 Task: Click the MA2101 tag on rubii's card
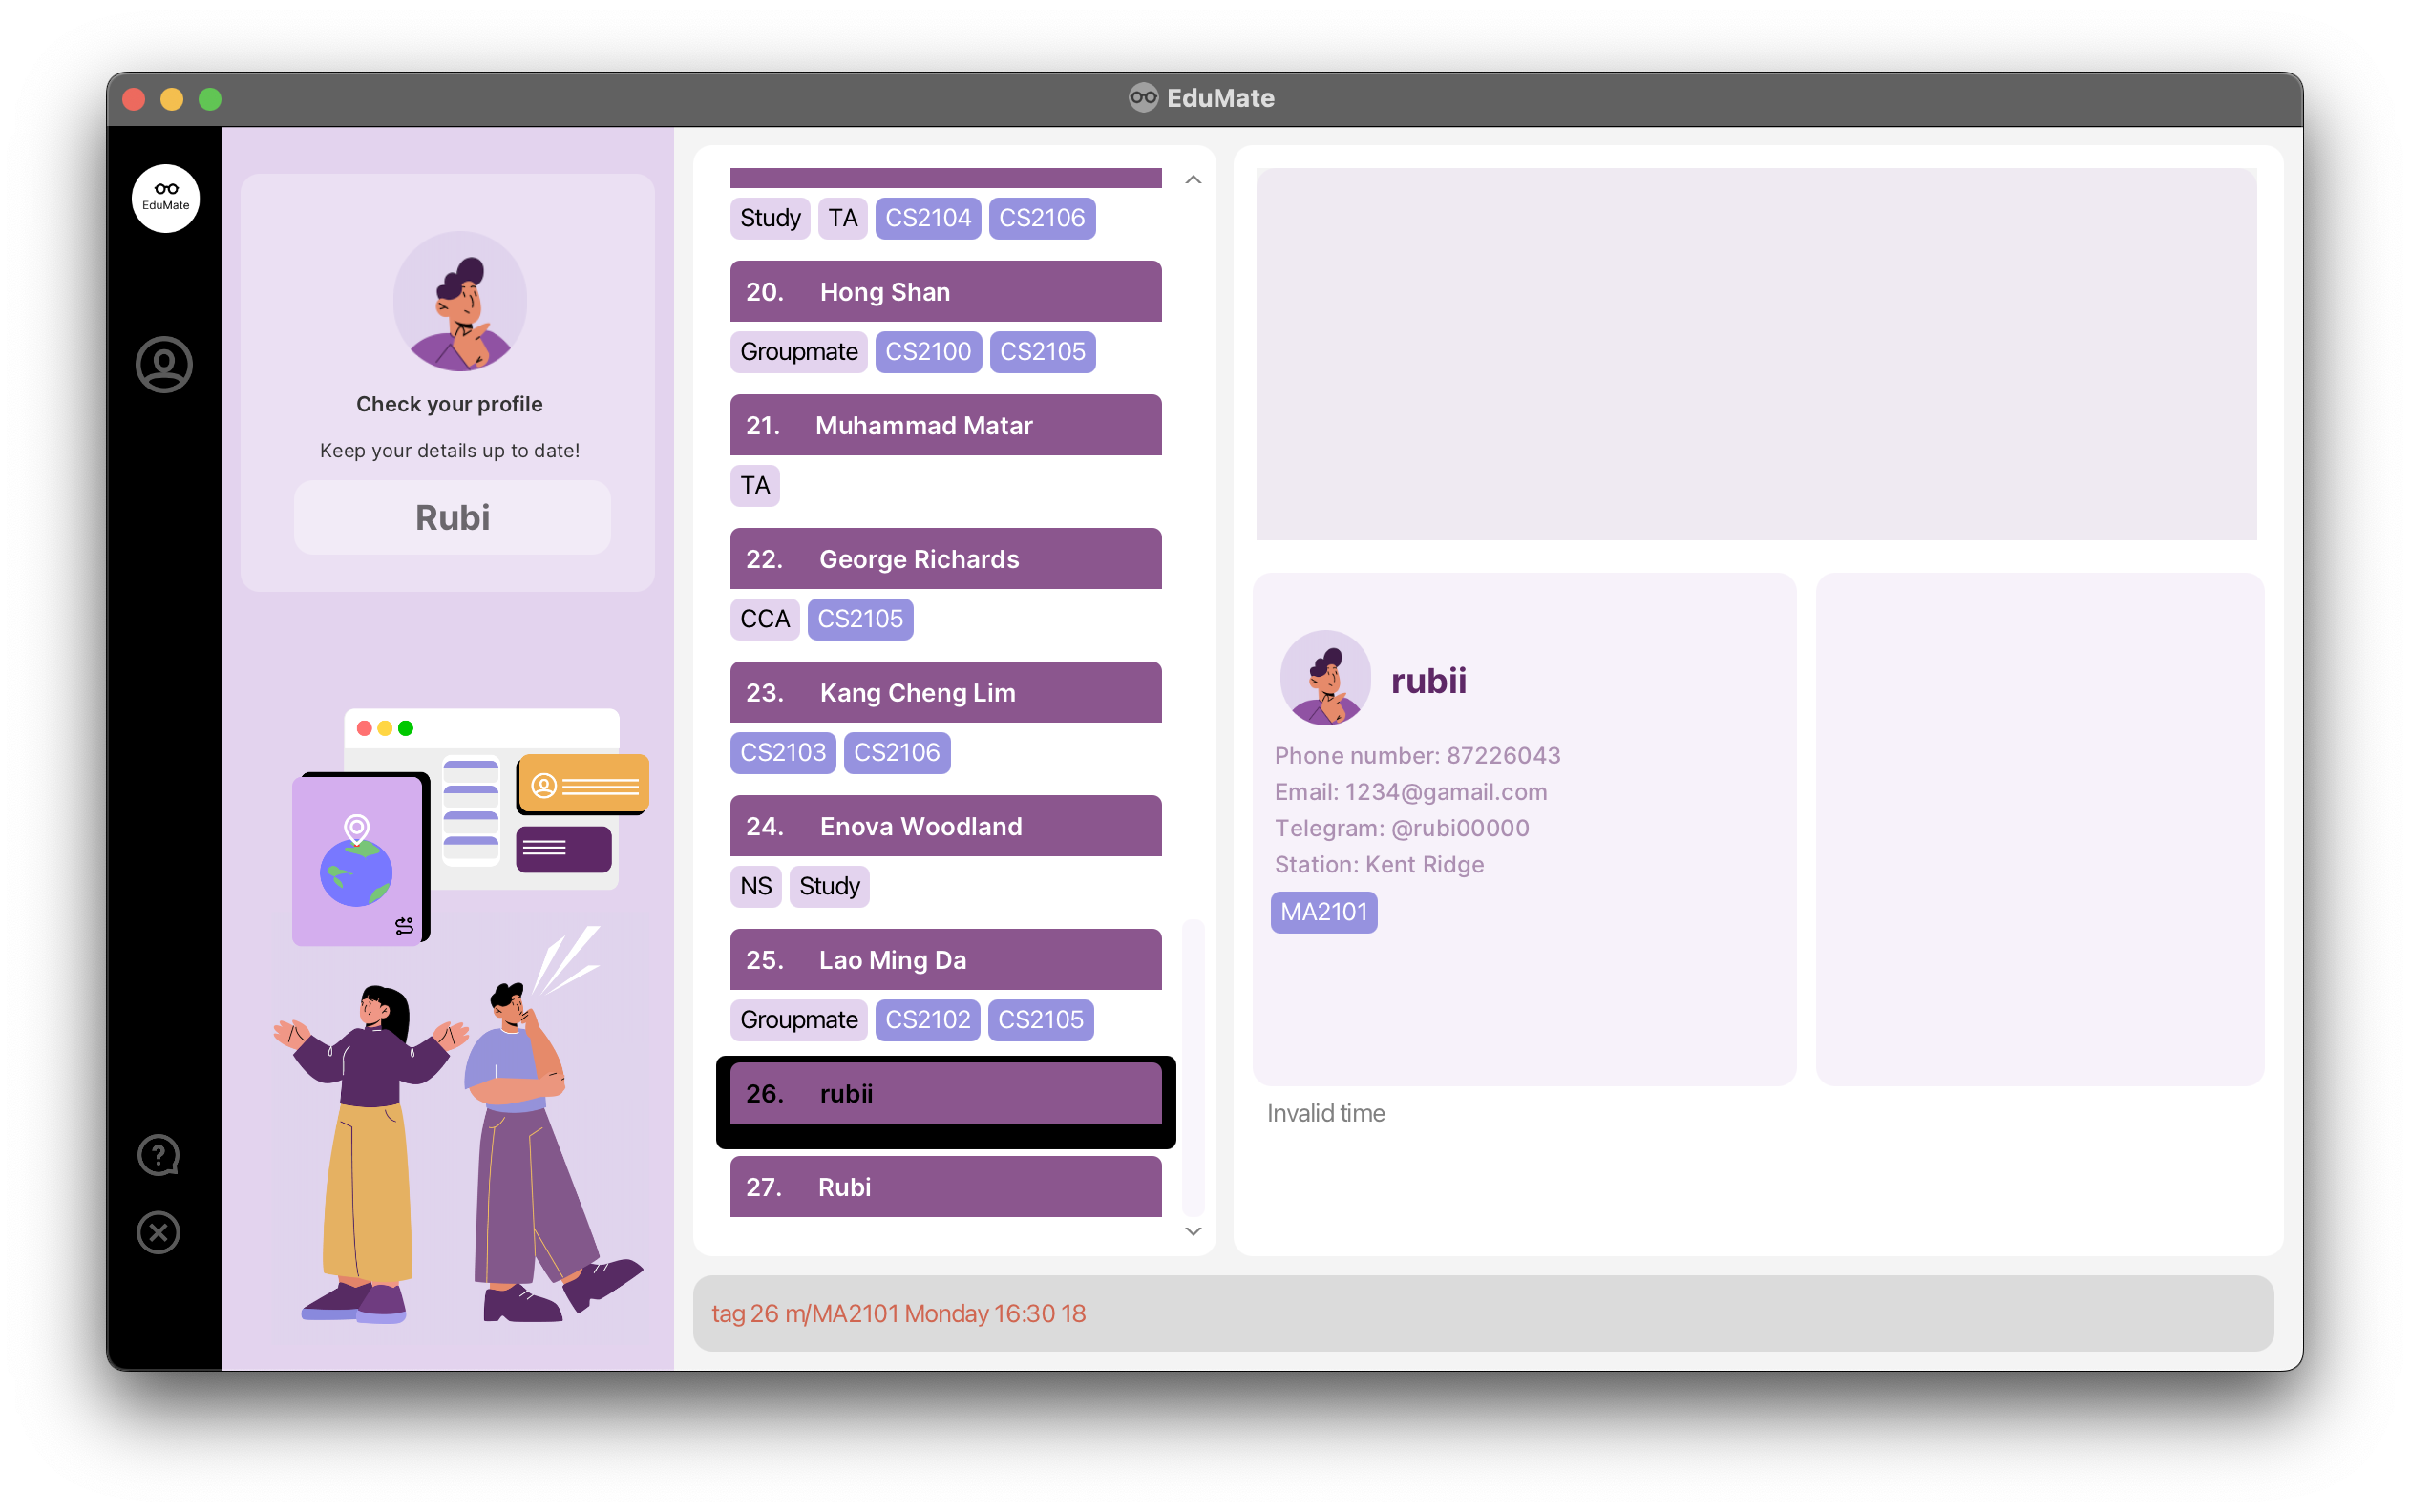pos(1323,912)
